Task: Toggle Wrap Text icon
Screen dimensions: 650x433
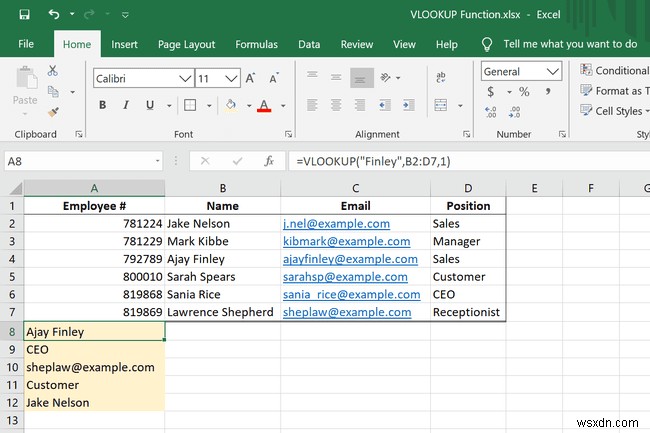Action: pos(441,77)
